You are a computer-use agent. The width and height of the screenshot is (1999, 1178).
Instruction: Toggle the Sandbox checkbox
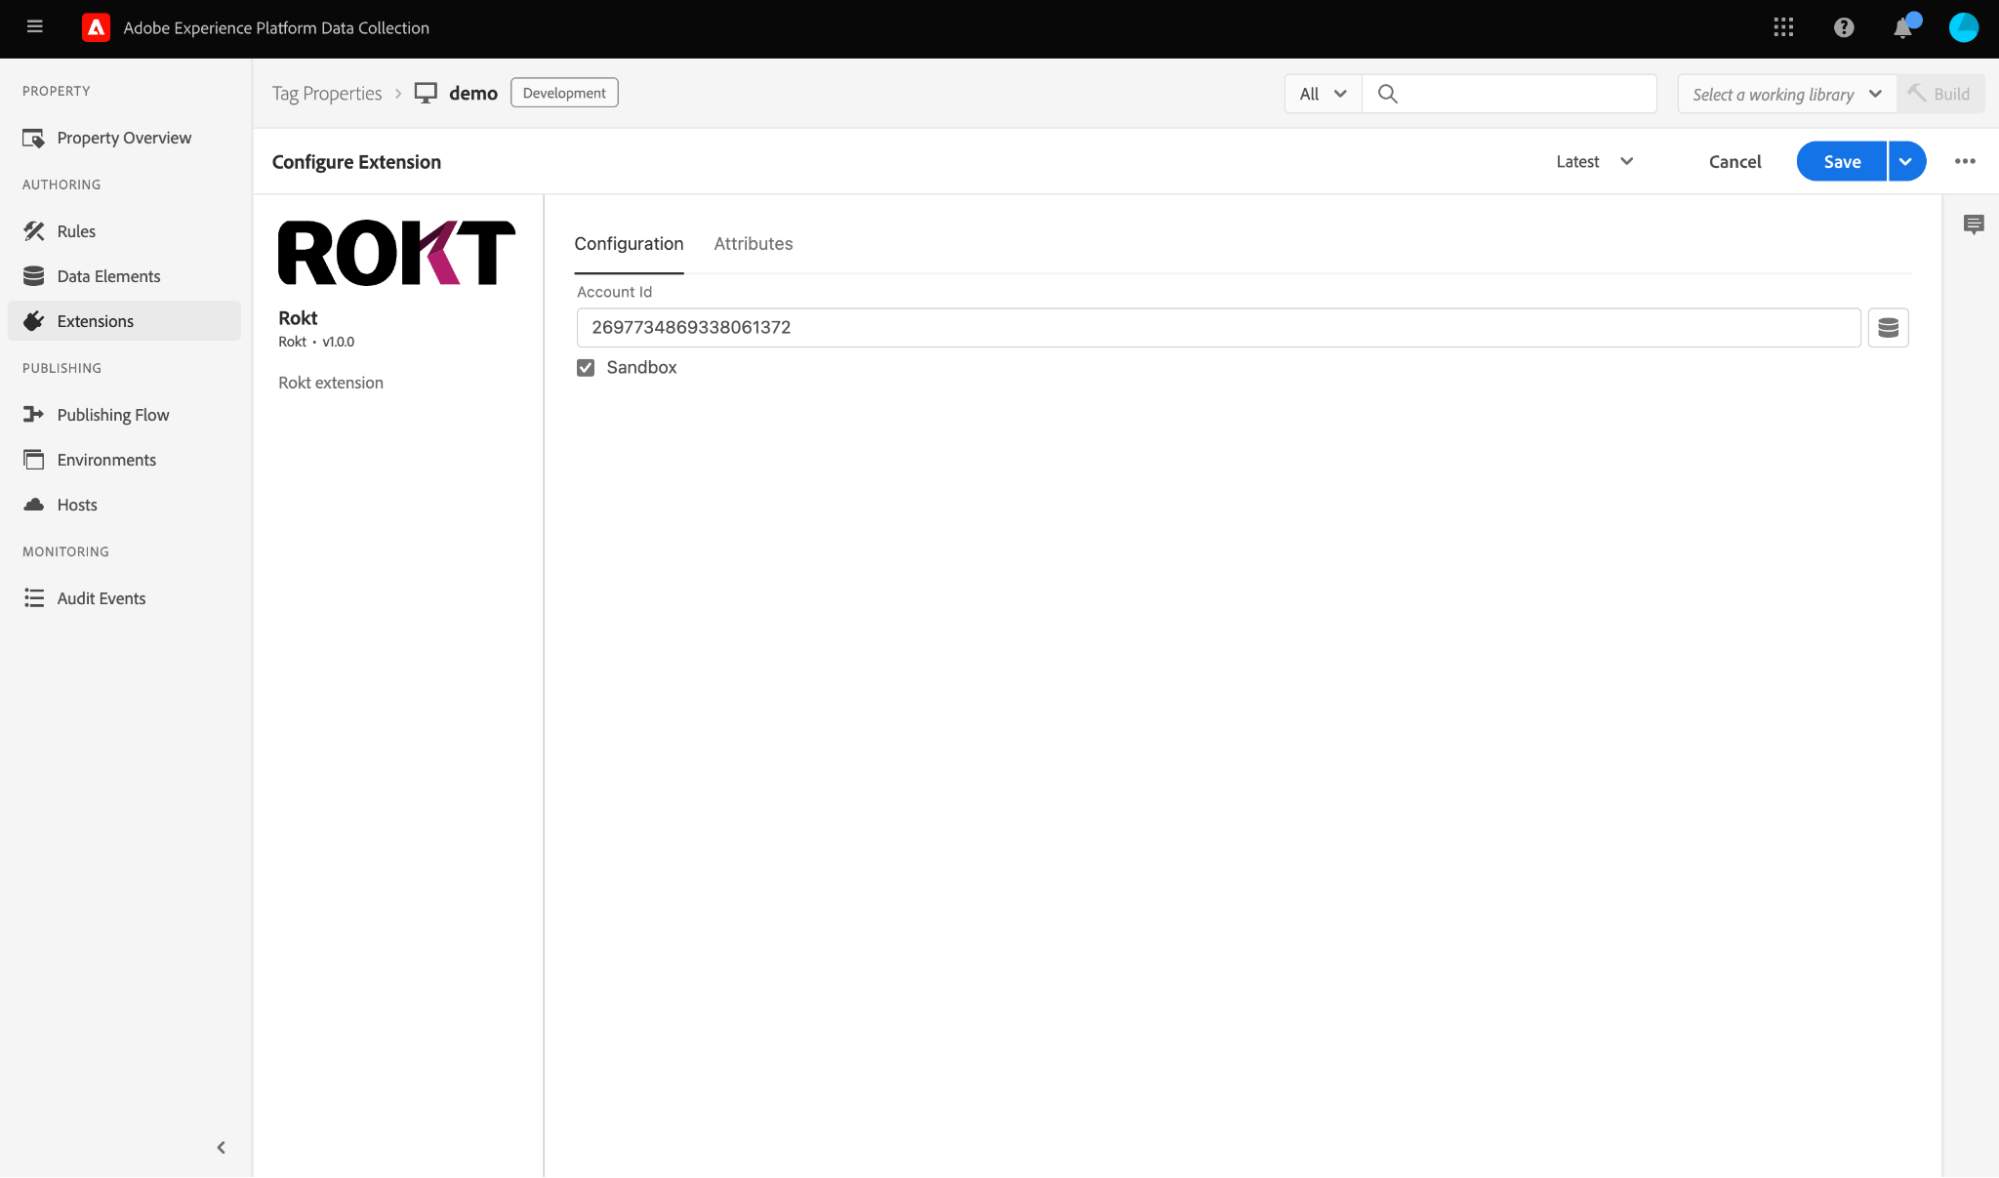(x=586, y=368)
